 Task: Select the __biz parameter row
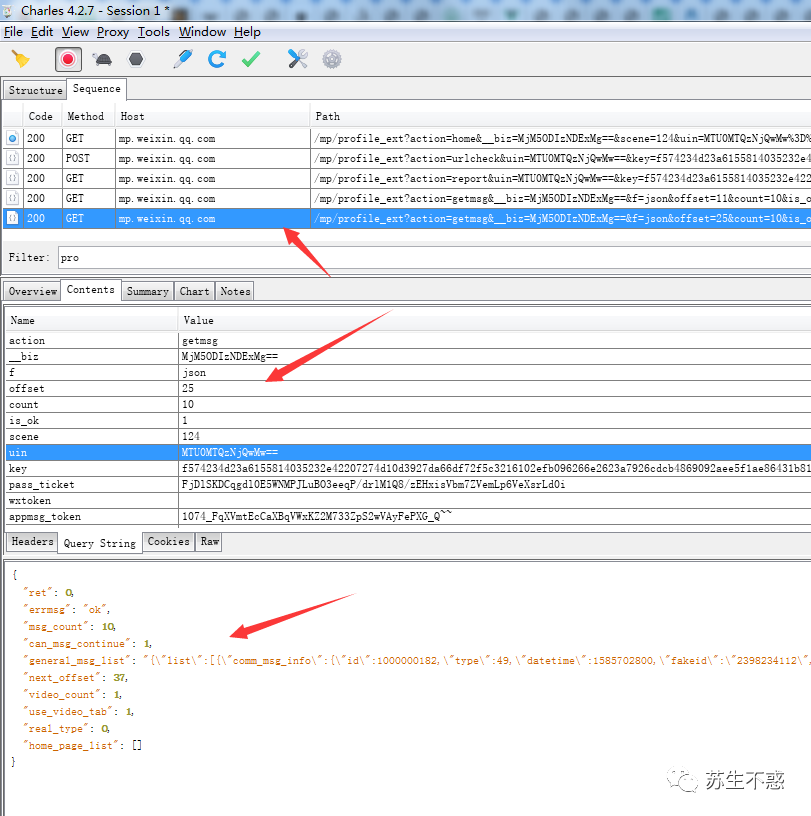[408, 356]
